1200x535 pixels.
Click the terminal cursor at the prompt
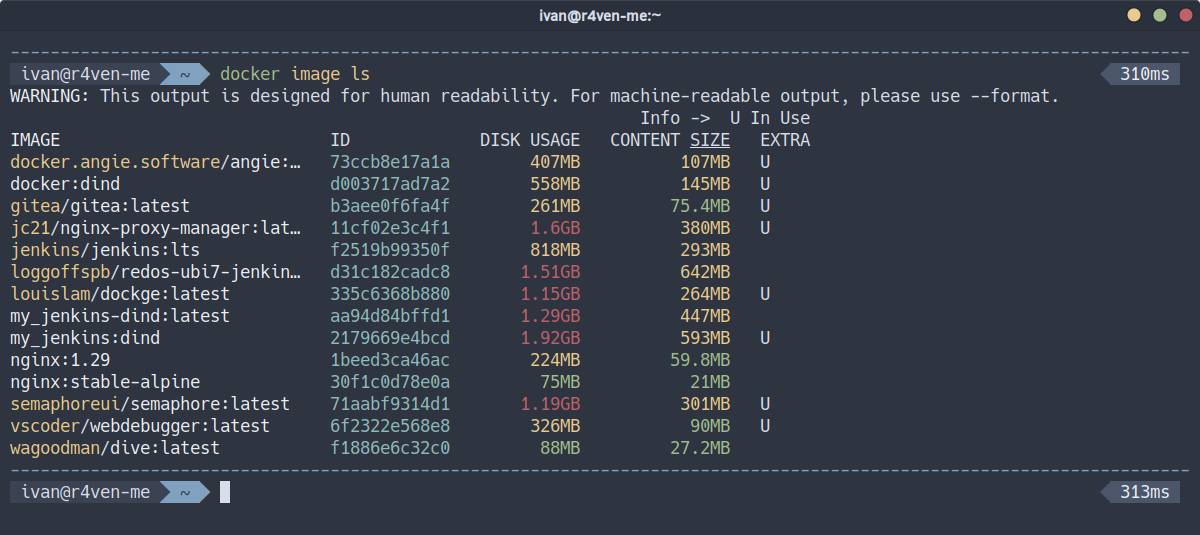[x=225, y=492]
